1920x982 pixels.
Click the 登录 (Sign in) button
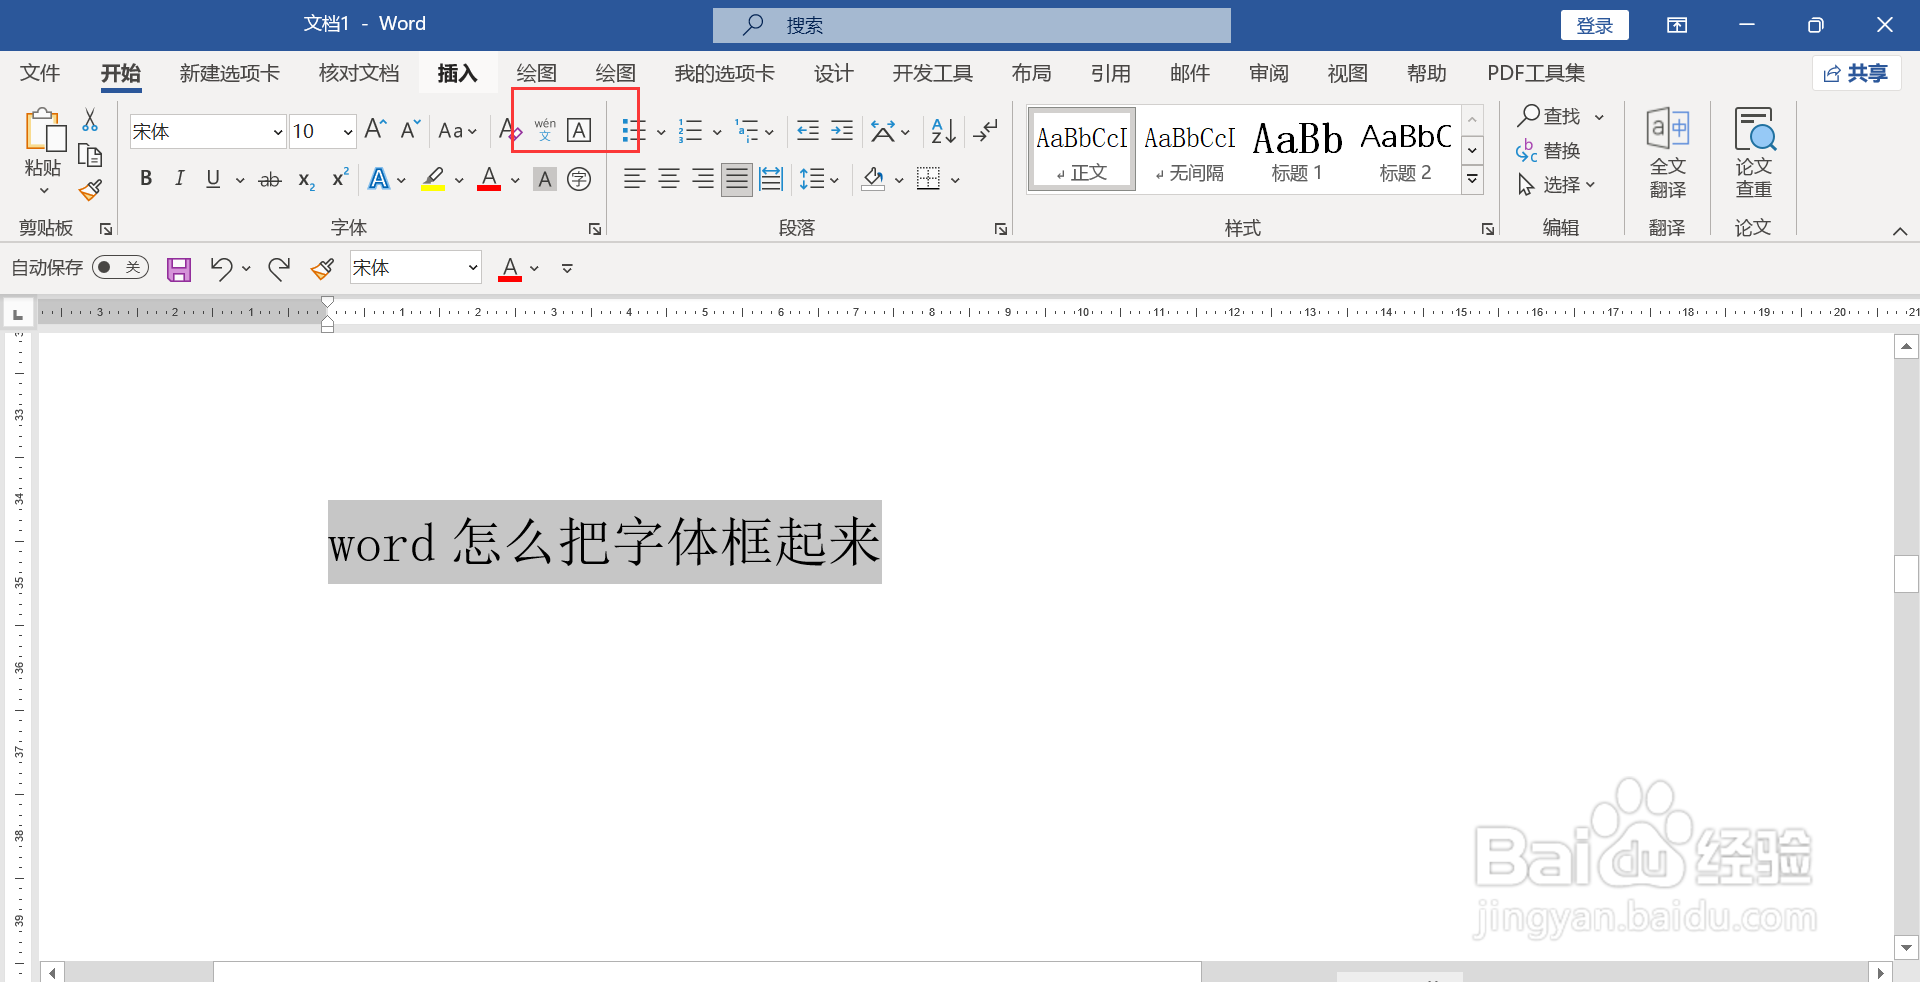coord(1594,26)
